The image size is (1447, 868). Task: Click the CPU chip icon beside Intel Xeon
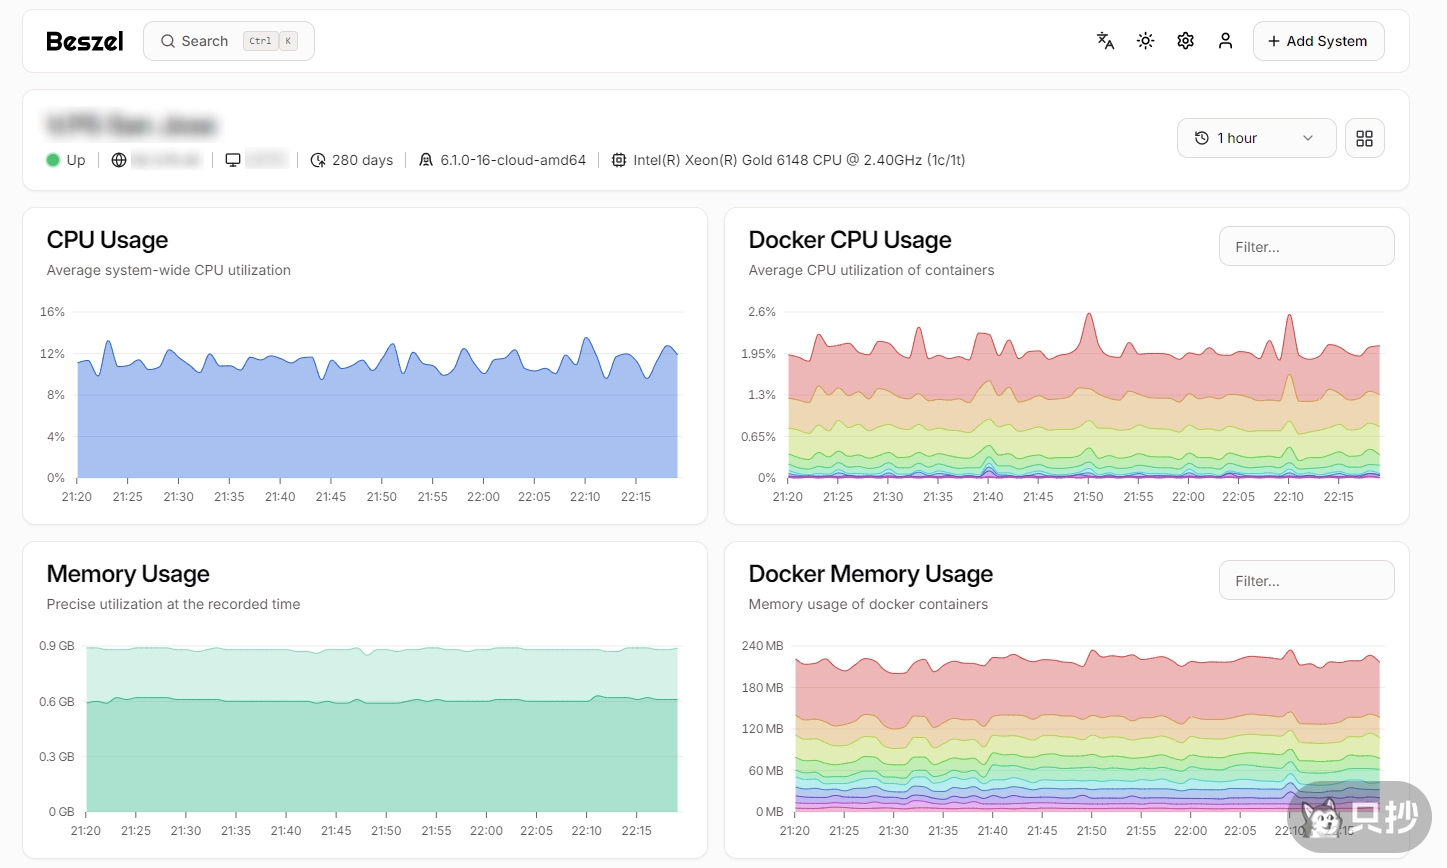(619, 160)
